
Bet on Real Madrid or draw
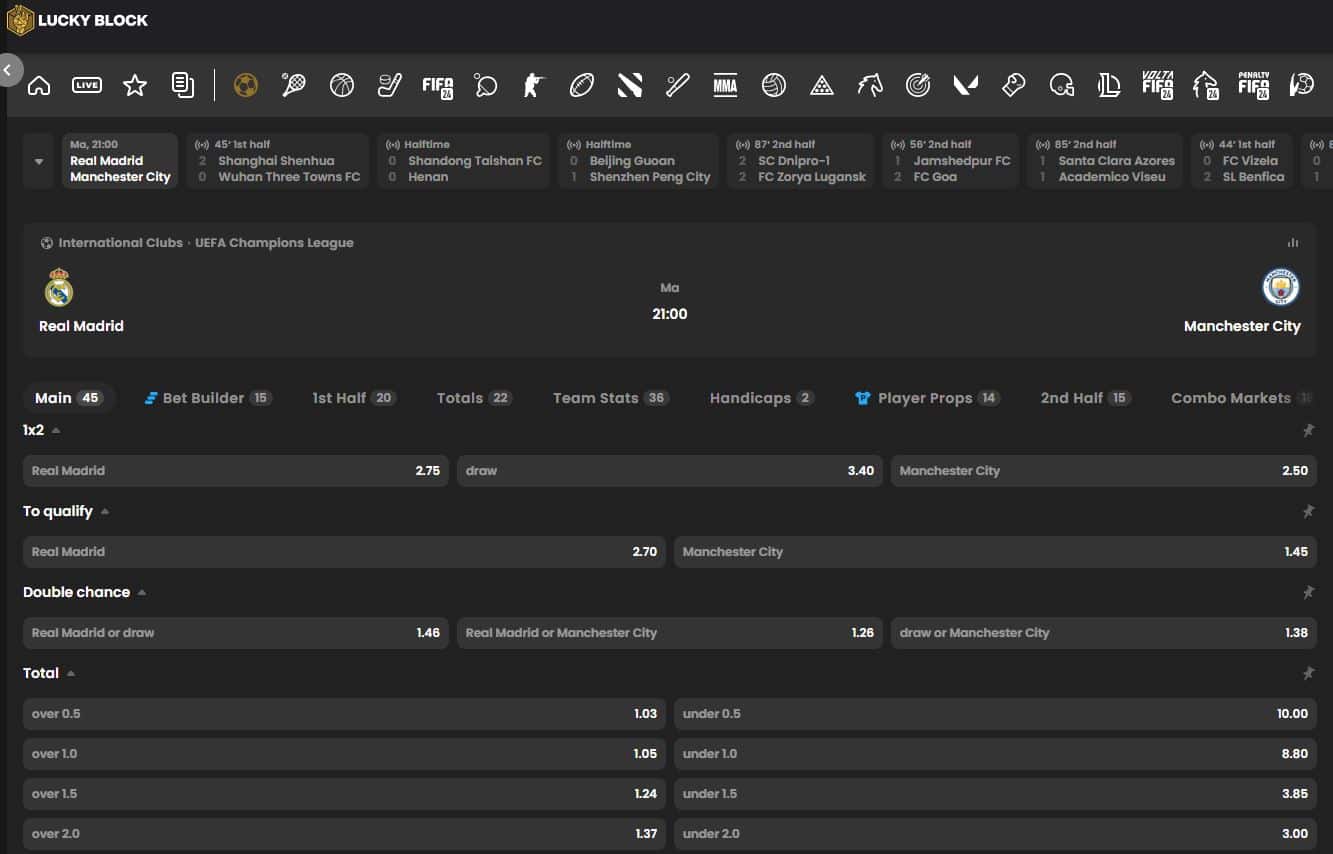pos(236,633)
